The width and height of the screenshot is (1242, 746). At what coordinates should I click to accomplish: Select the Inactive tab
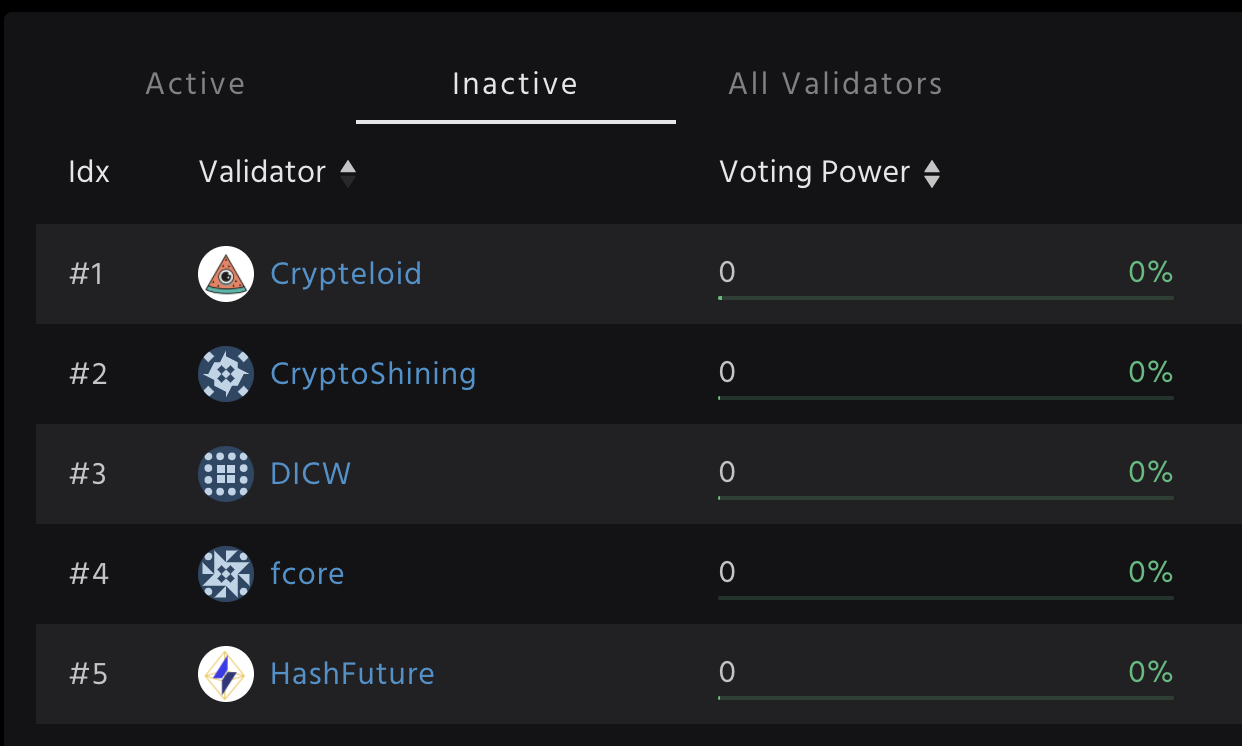515,84
